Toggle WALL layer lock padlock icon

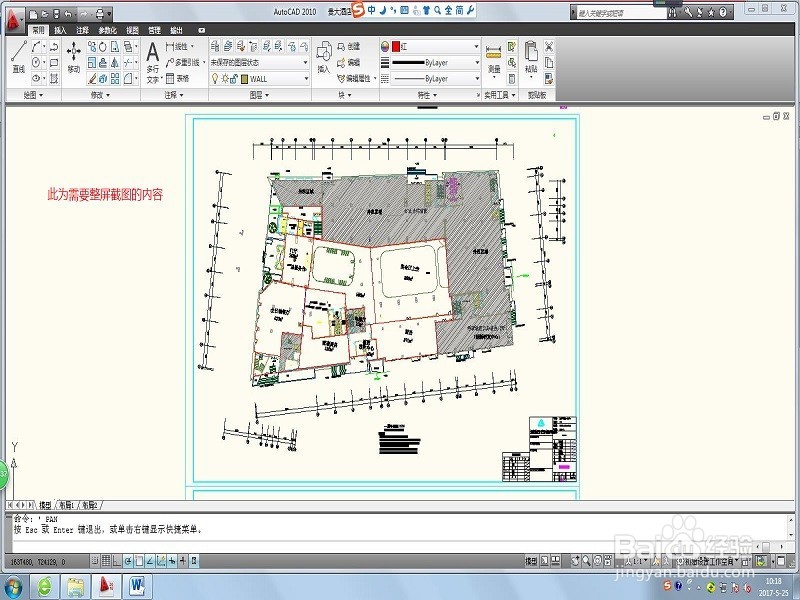[x=234, y=79]
